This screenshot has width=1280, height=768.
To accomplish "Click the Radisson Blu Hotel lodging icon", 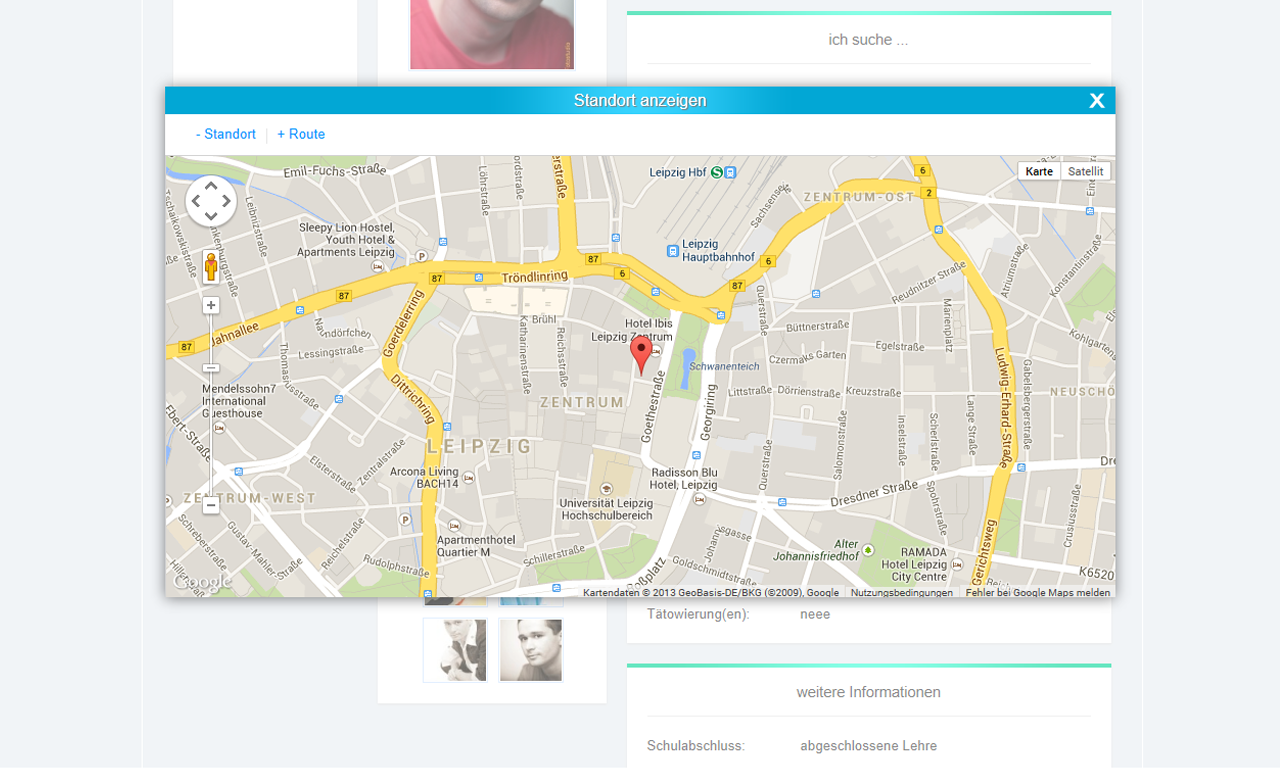I will click(x=699, y=498).
